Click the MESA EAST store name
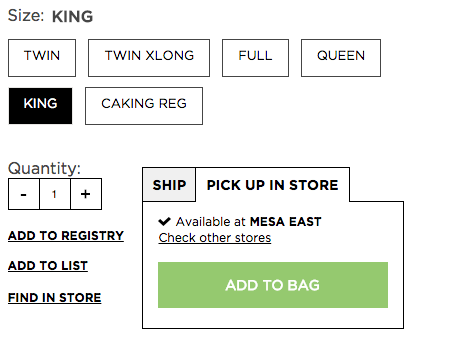Screen dimensions: 449x361 pos(286,222)
